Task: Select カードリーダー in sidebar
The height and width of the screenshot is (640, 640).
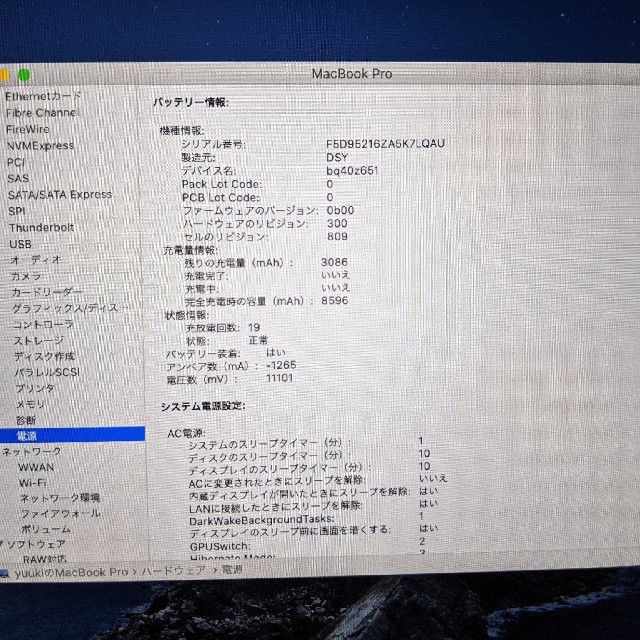Action: point(47,292)
